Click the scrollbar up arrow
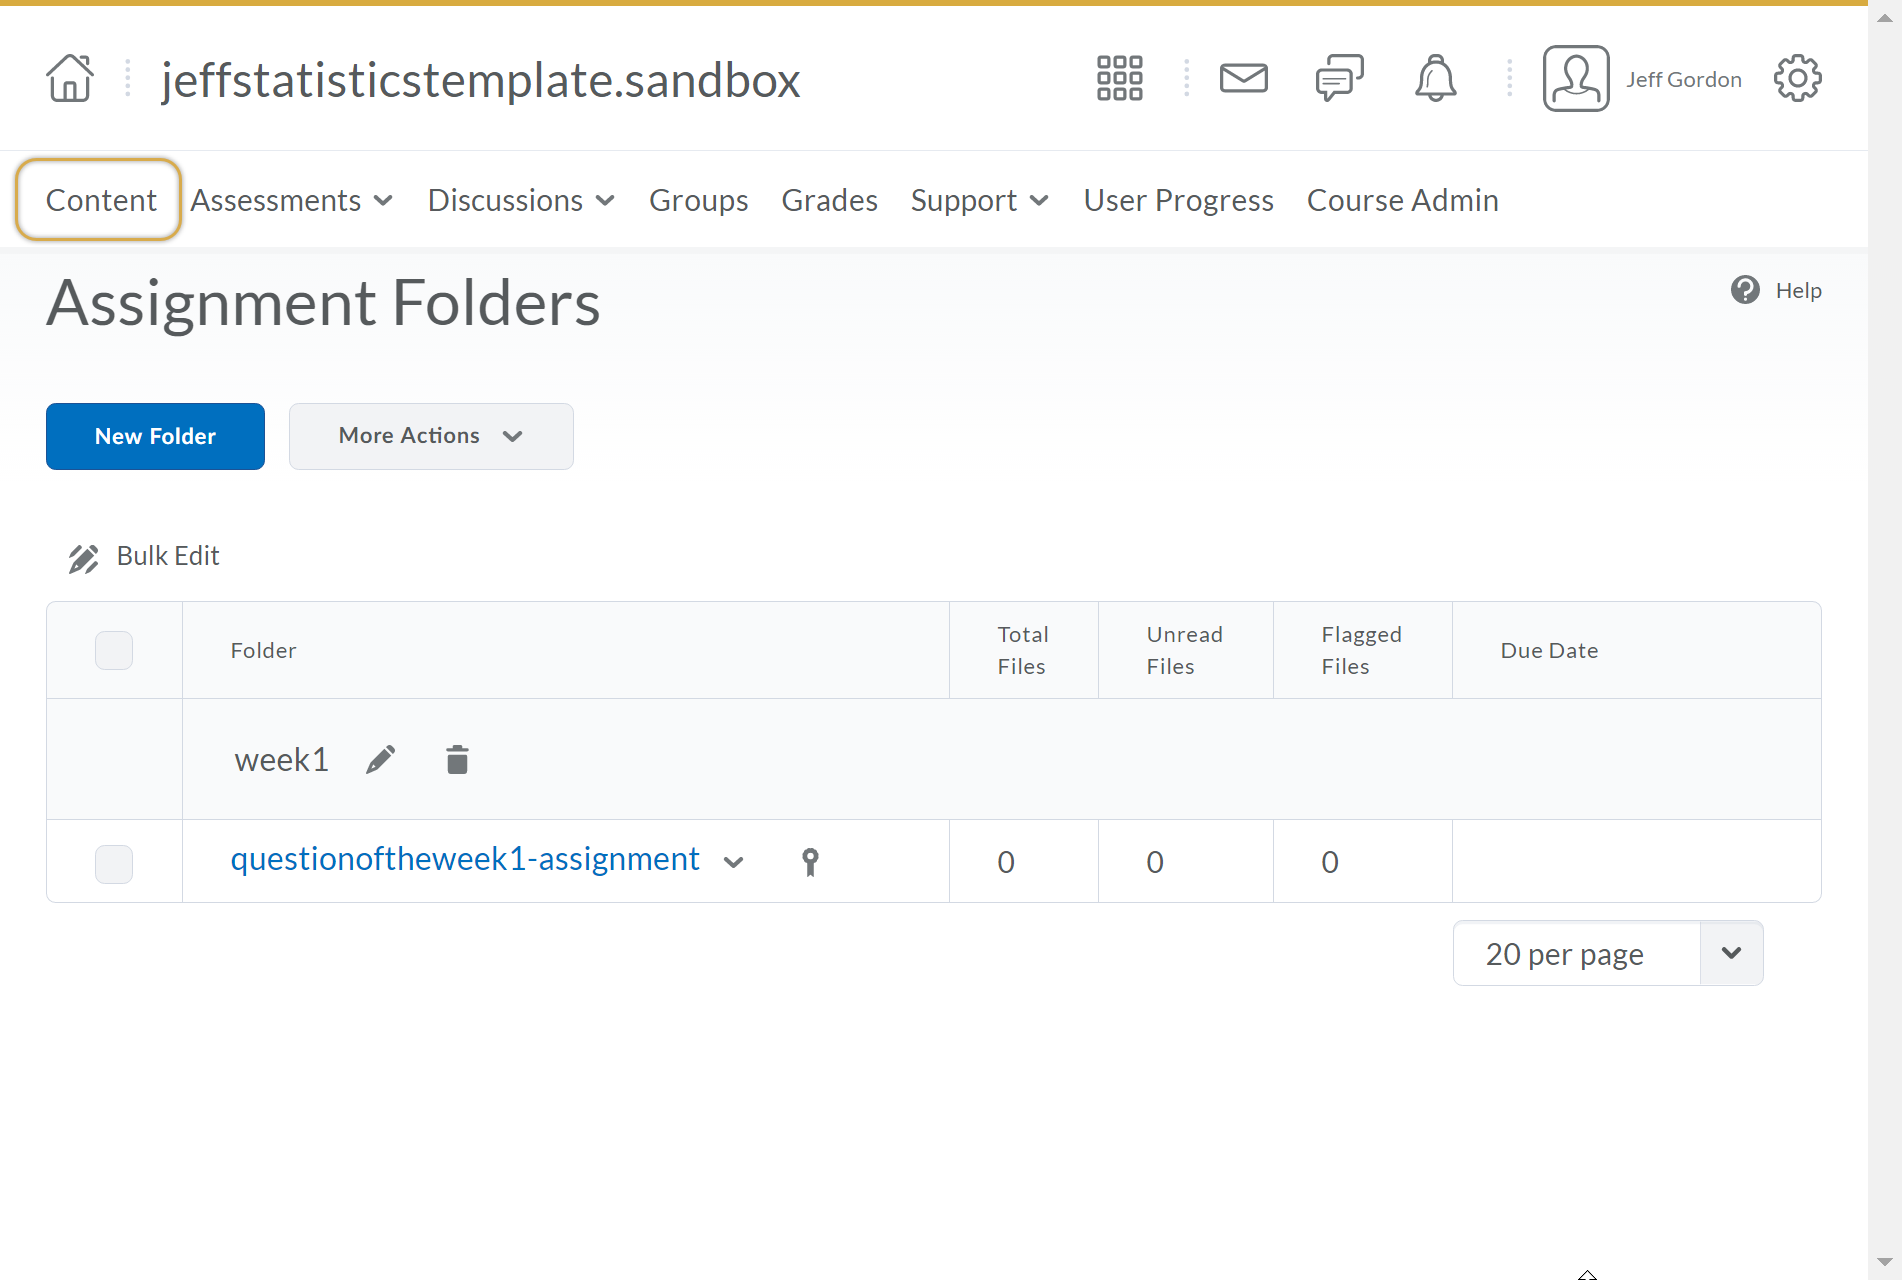The width and height of the screenshot is (1902, 1280). click(x=1884, y=18)
